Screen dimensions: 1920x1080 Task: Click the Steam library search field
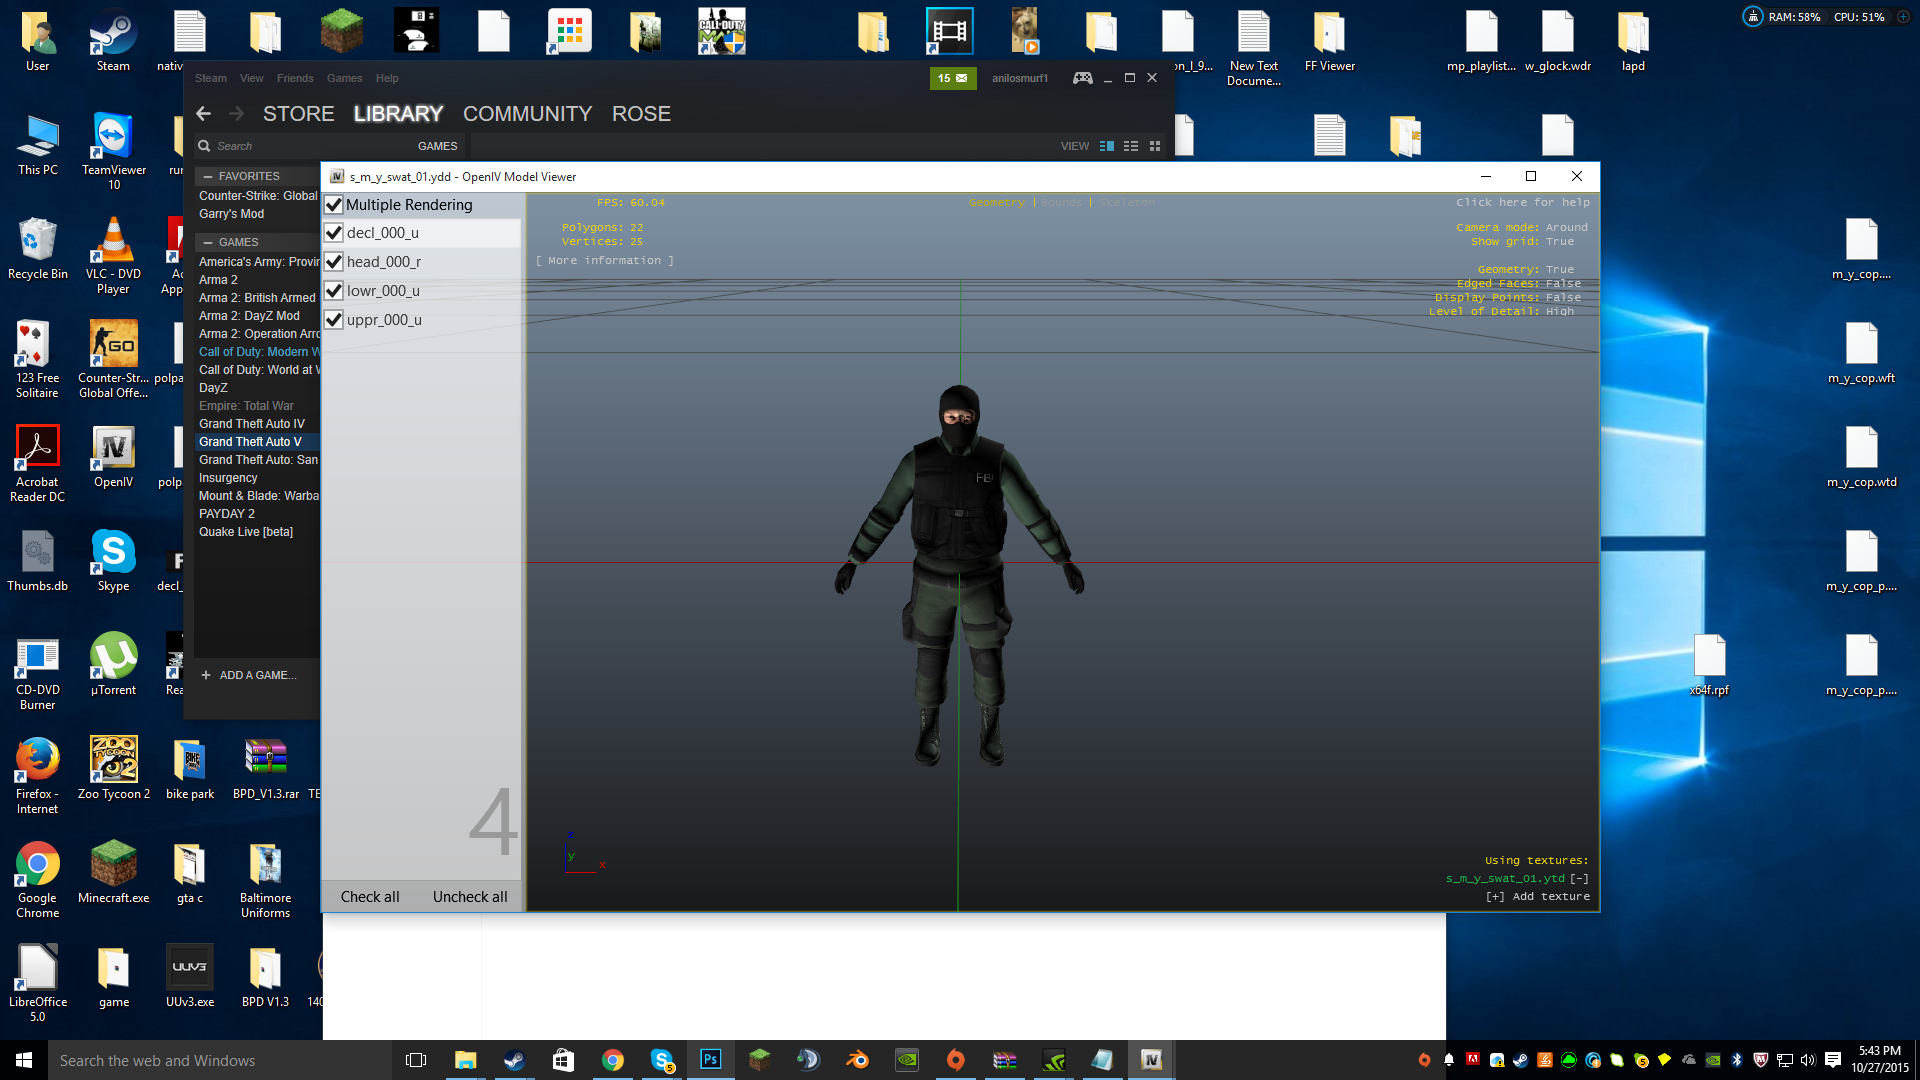[300, 146]
